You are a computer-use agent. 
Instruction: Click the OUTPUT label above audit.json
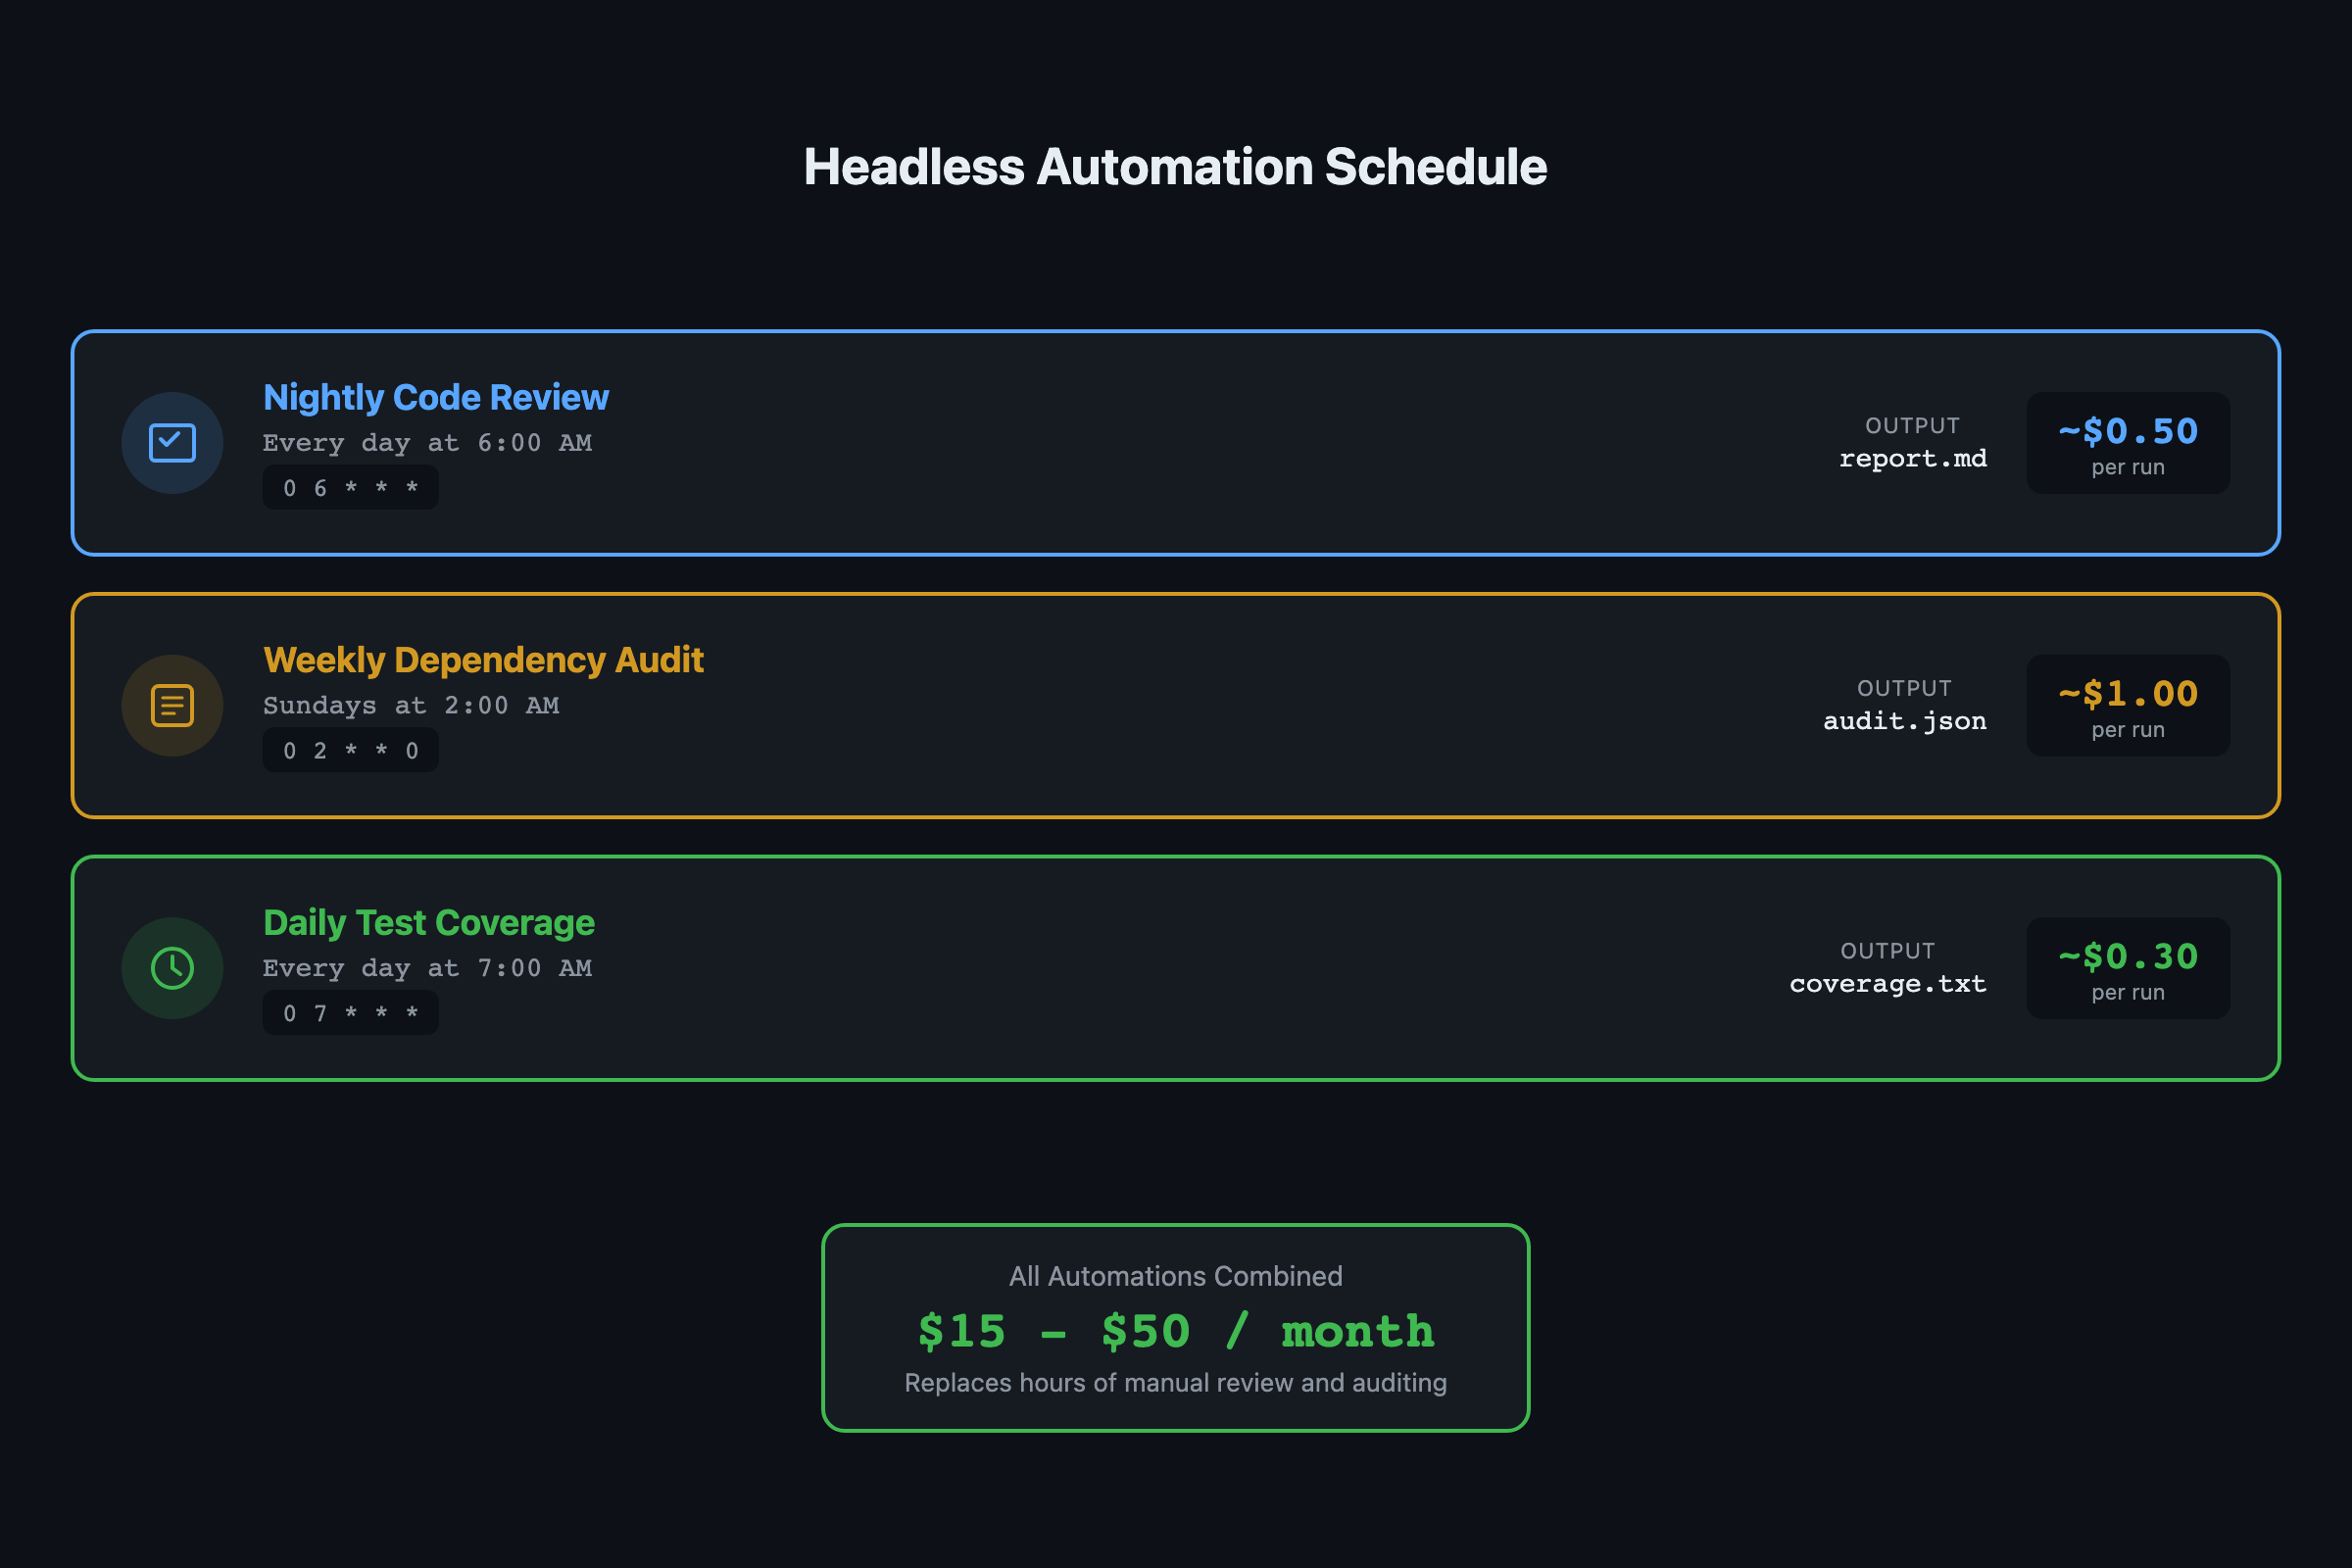(1905, 689)
